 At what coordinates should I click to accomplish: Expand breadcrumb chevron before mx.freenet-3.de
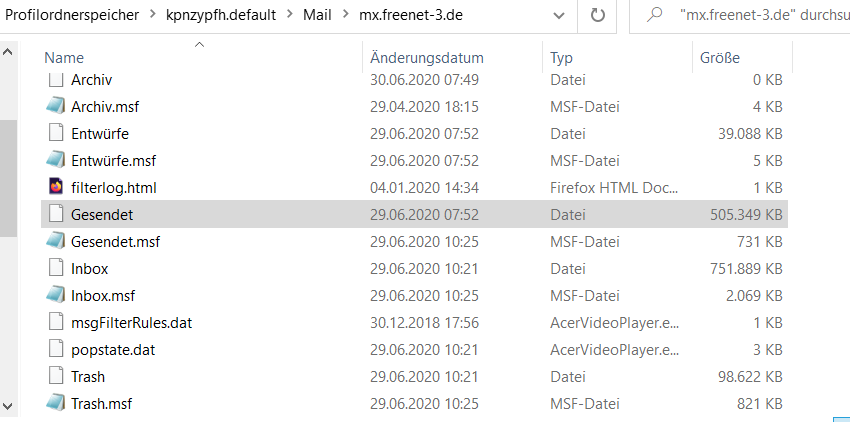345,16
